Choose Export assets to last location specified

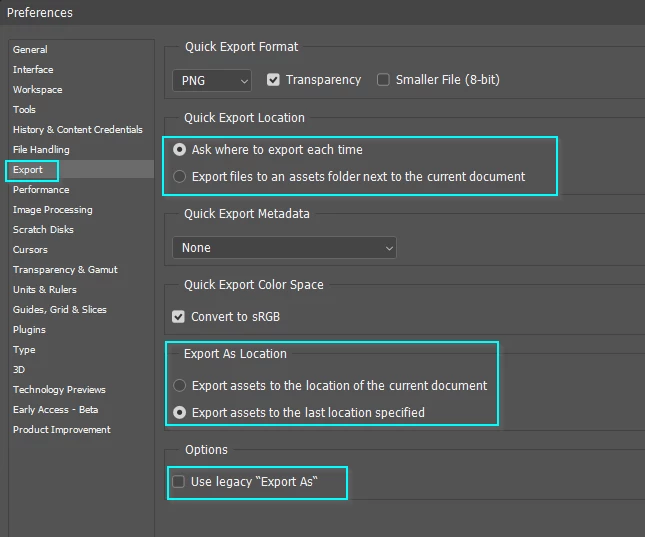click(180, 412)
